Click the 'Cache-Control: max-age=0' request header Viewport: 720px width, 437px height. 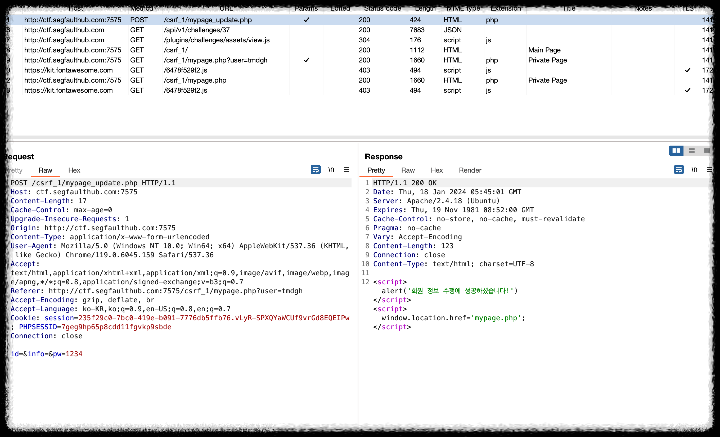tap(61, 210)
